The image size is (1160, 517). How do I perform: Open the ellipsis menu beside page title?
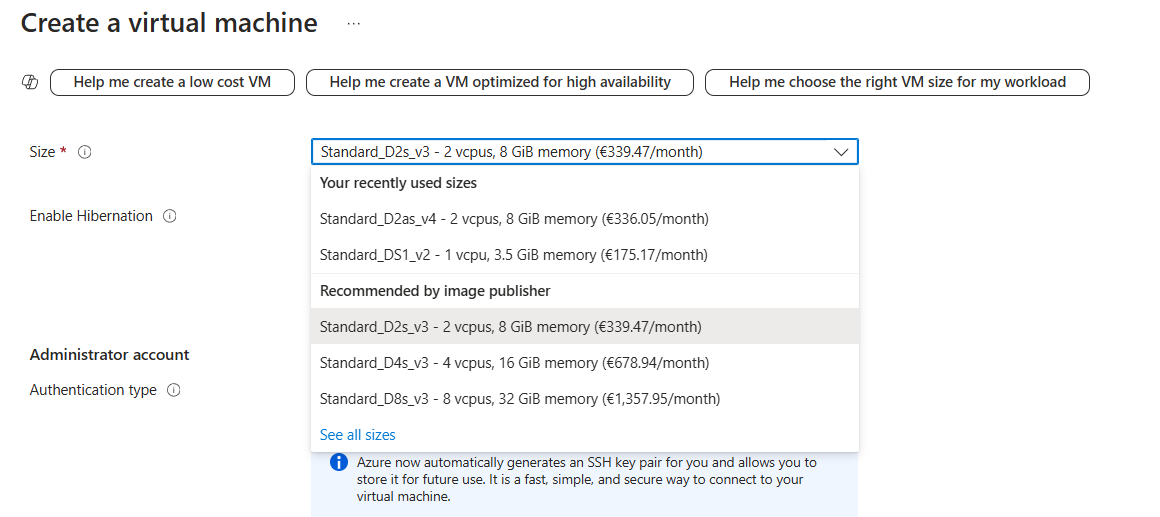coord(353,23)
